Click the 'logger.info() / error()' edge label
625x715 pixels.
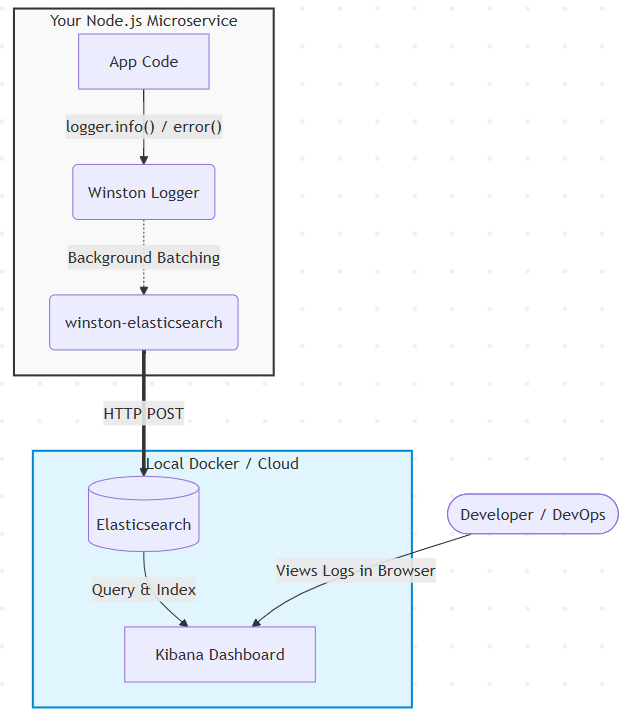pyautogui.click(x=144, y=126)
